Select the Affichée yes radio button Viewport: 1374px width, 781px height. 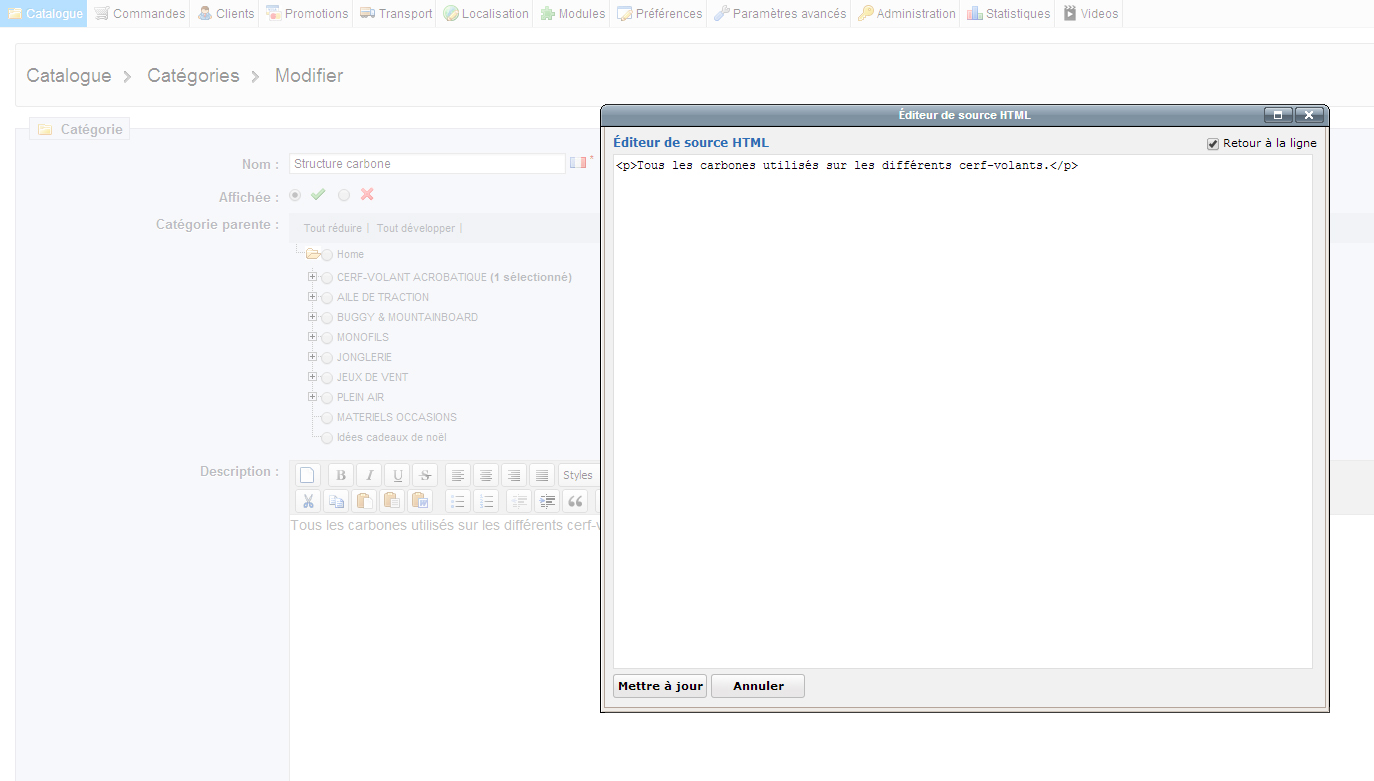click(295, 195)
